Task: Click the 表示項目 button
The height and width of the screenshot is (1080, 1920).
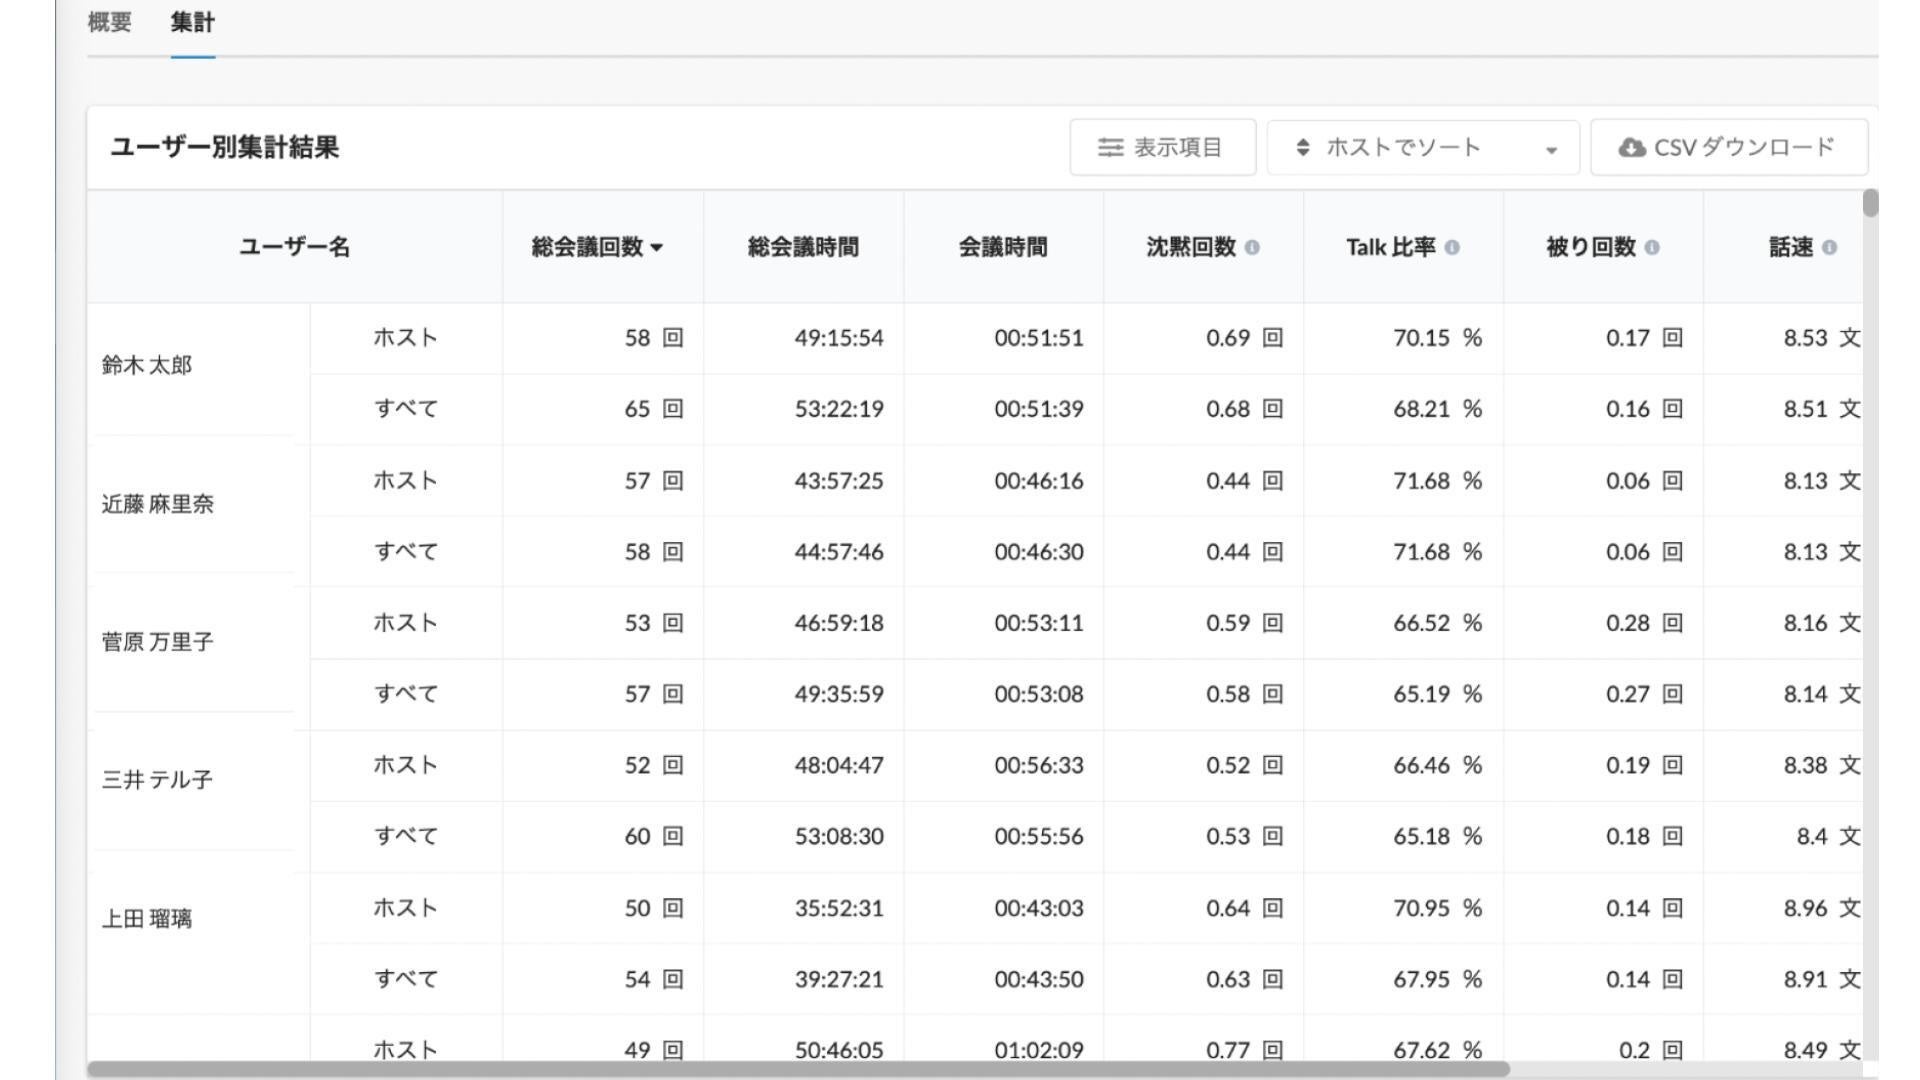Action: [x=1162, y=148]
